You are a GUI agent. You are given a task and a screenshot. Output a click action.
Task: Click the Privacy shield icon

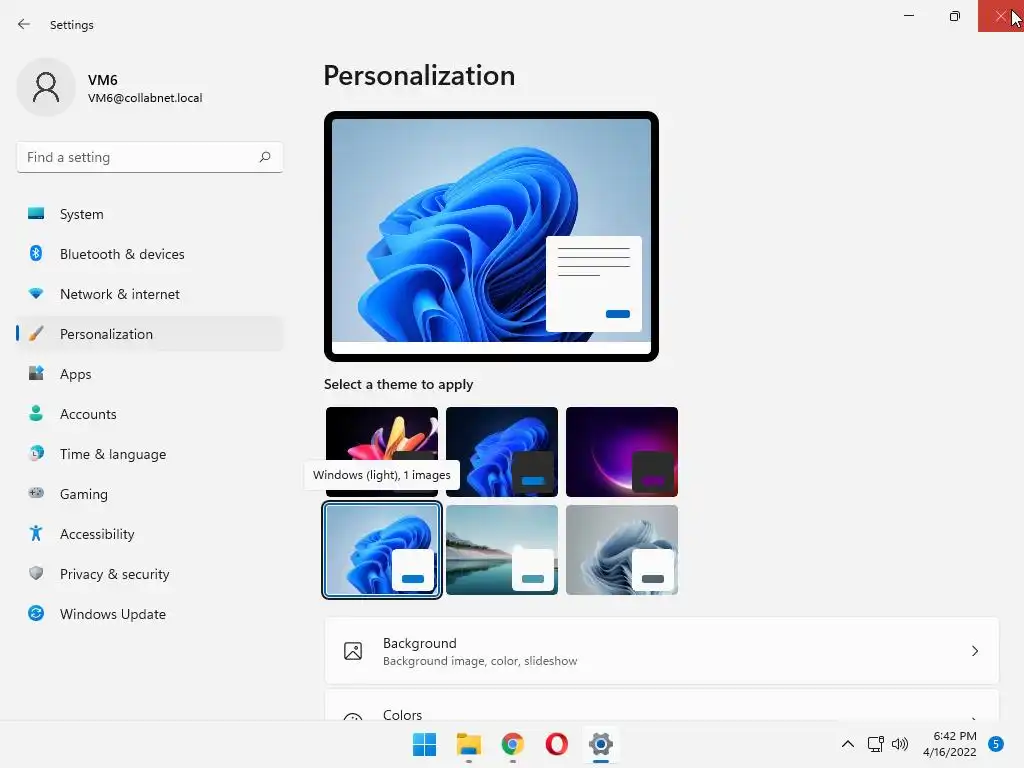tap(36, 573)
